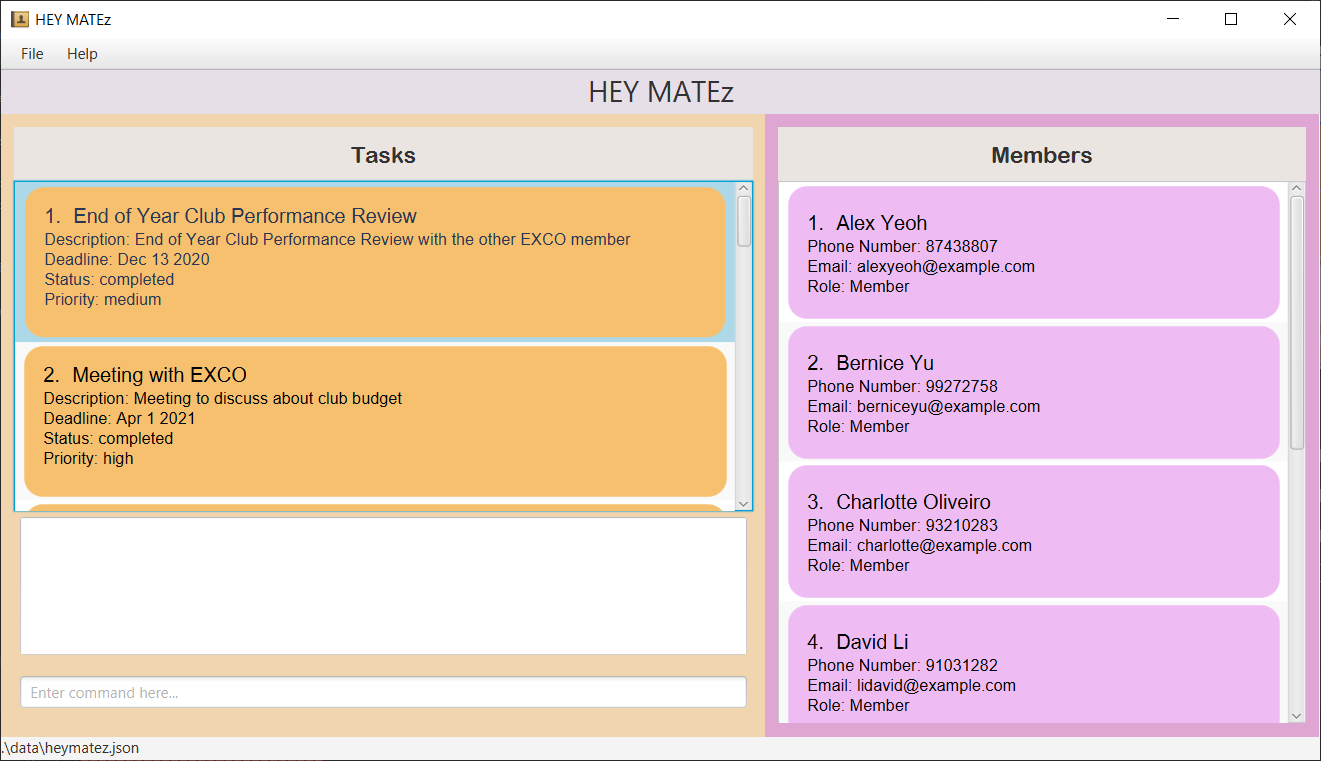This screenshot has width=1321, height=761.
Task: Click the command input field
Action: (x=383, y=692)
